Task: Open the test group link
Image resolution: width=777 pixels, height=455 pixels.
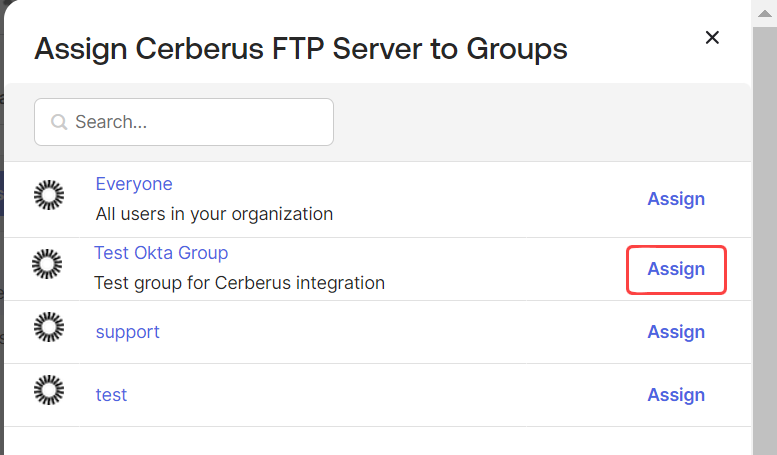Action: [111, 395]
